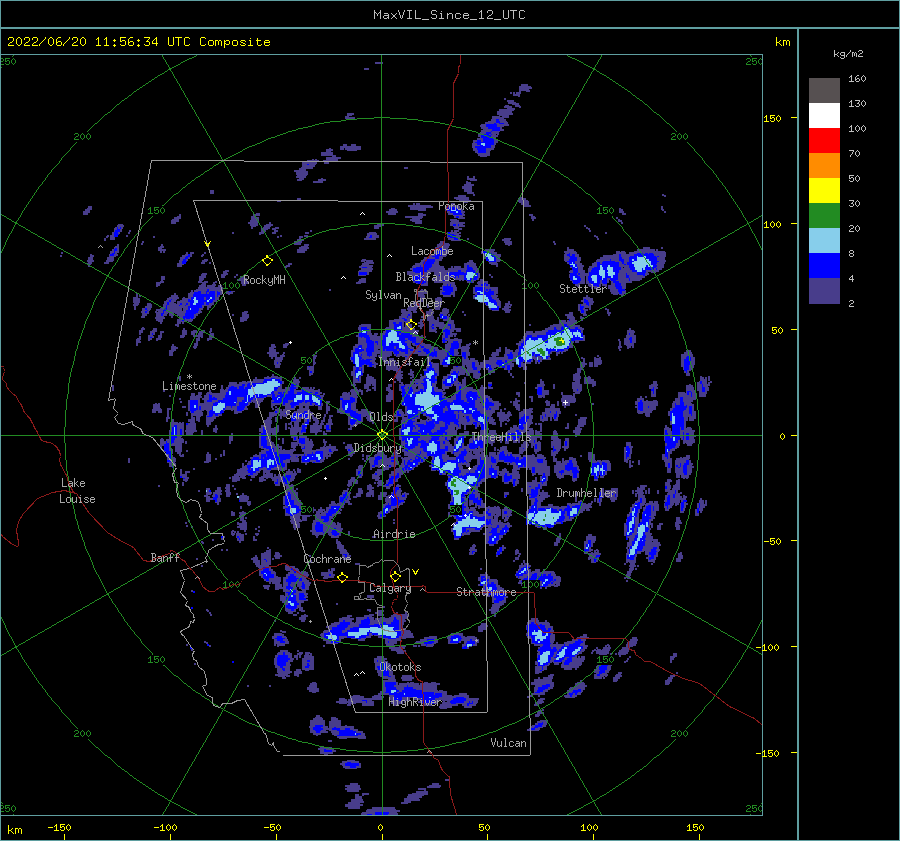The image size is (900, 841).
Task: Click the yellow diamond marker at RedDeer
Action: [412, 325]
